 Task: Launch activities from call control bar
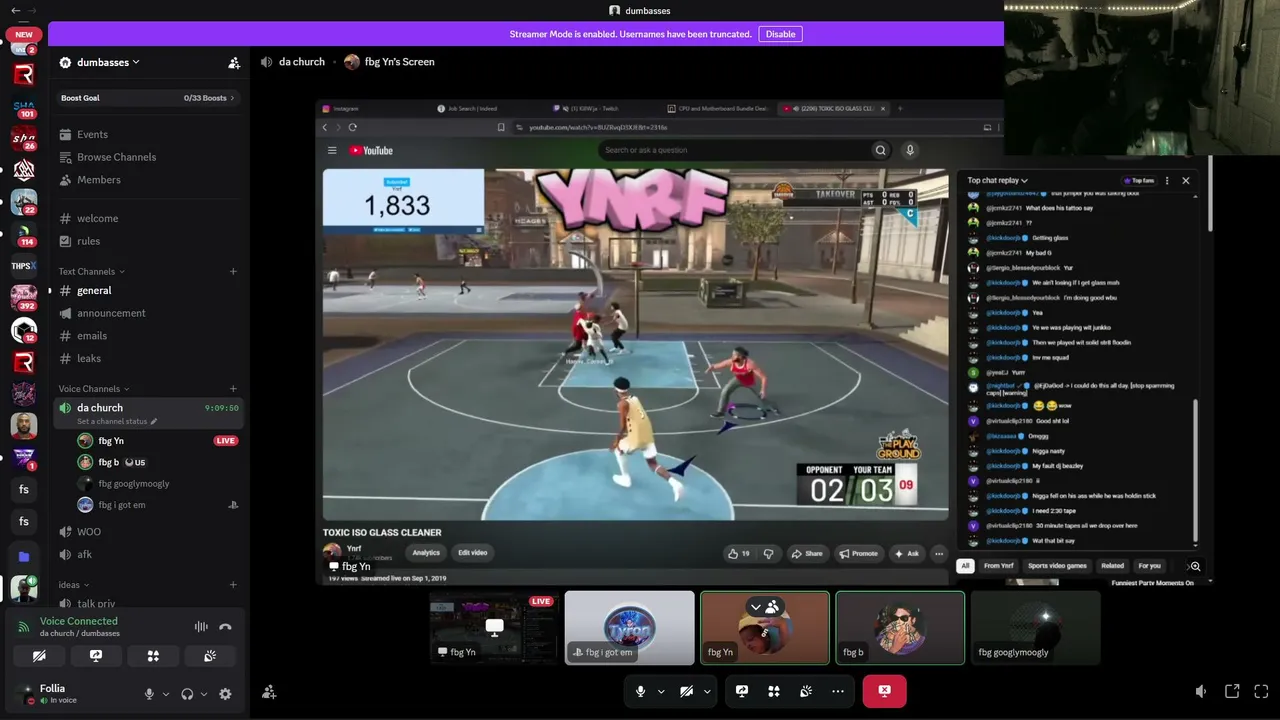pos(774,691)
